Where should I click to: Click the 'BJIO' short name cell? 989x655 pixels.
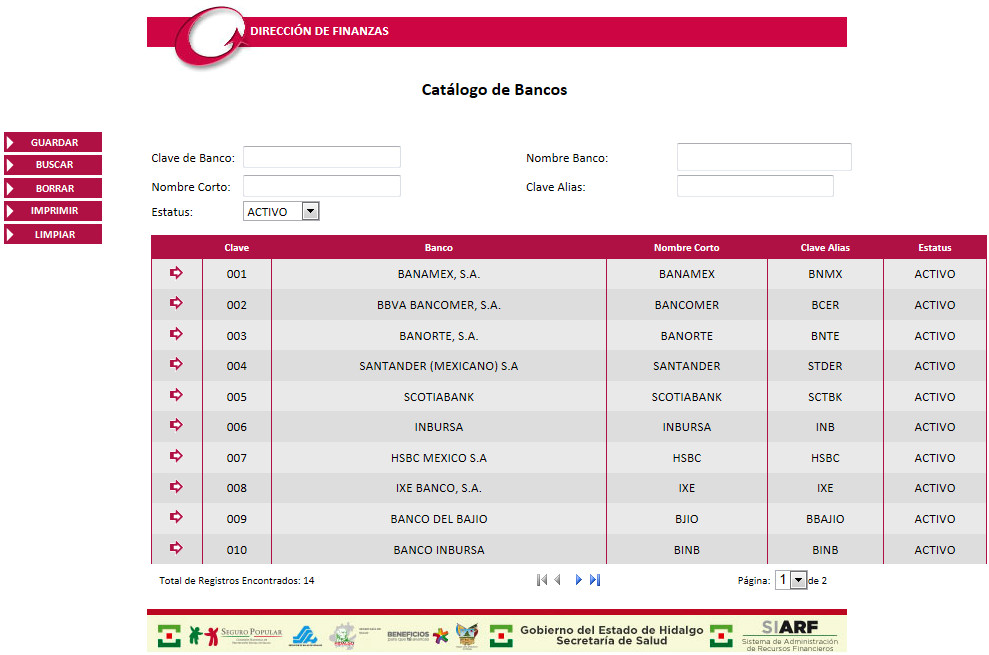(x=686, y=519)
